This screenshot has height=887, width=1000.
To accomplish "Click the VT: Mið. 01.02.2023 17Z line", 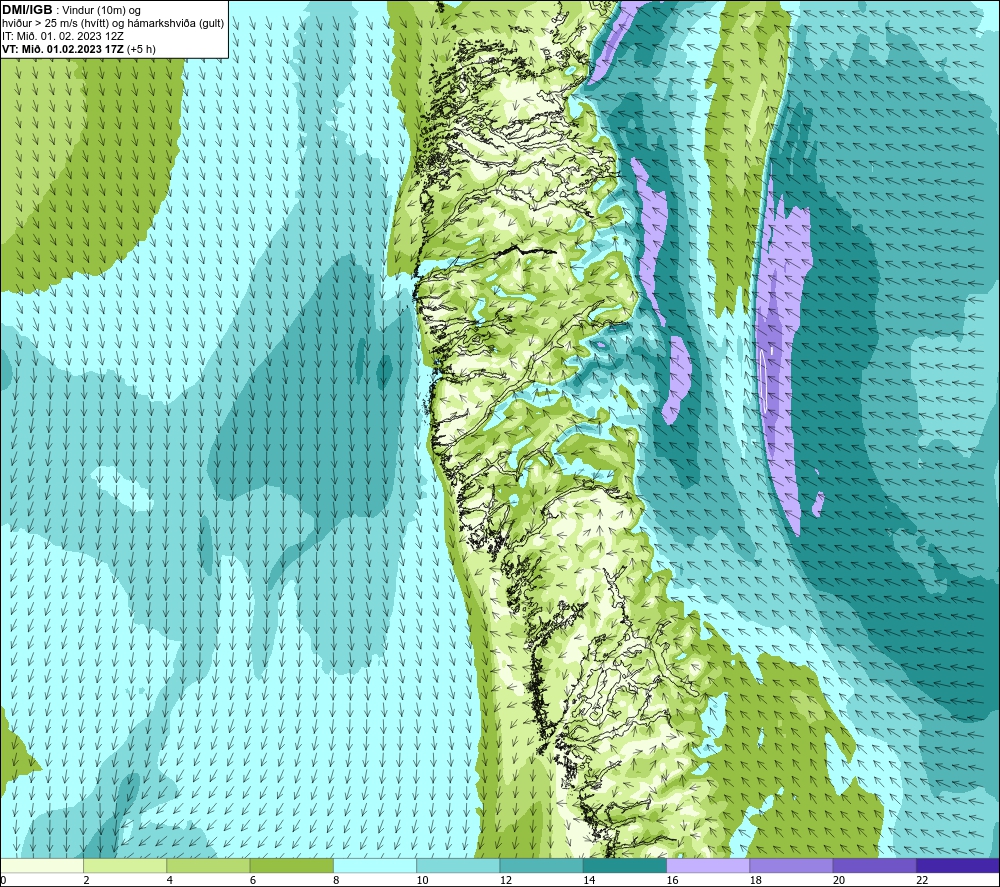I will tap(78, 49).
